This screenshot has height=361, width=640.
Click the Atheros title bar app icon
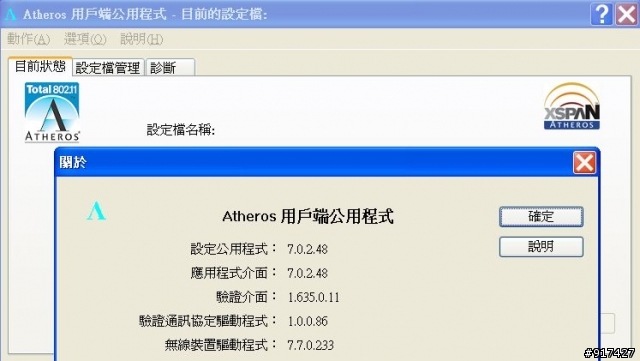11,14
